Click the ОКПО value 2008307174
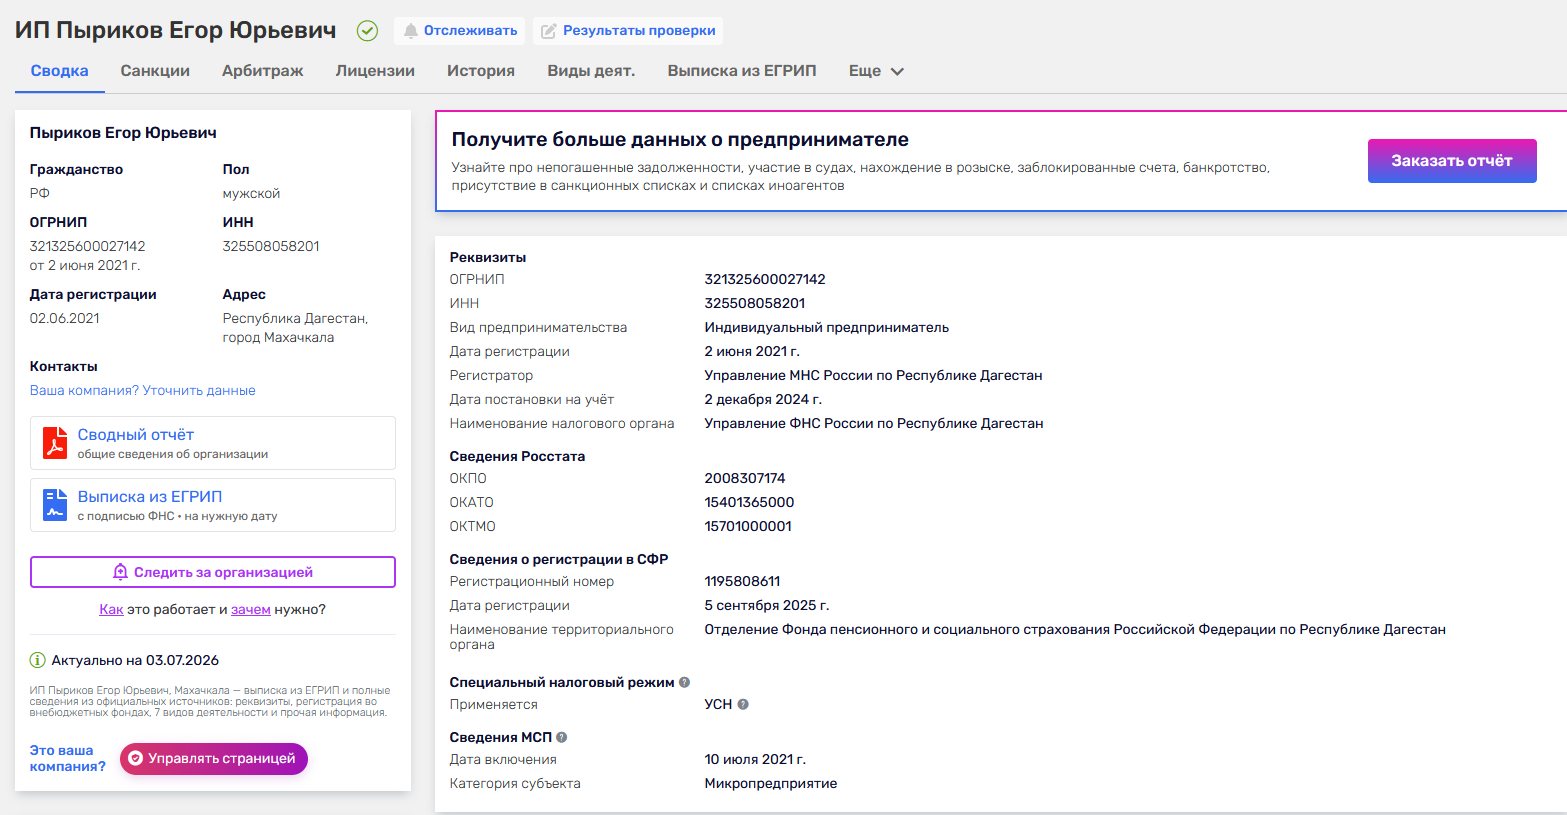 (745, 479)
